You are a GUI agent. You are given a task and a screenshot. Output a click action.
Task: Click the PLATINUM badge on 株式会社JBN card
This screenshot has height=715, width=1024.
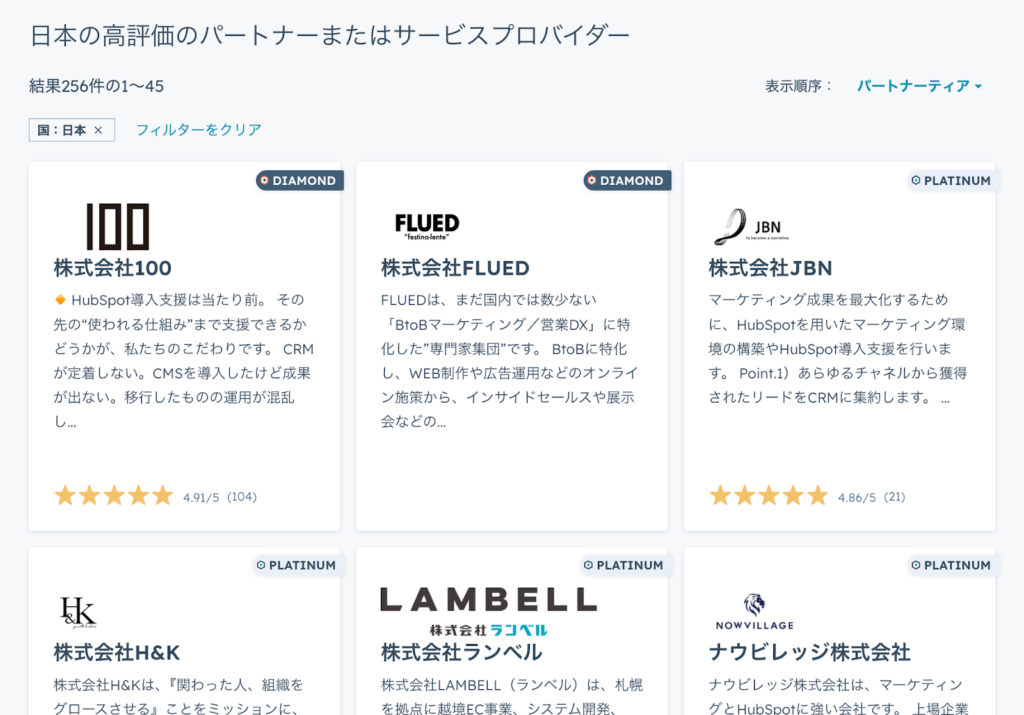(951, 181)
